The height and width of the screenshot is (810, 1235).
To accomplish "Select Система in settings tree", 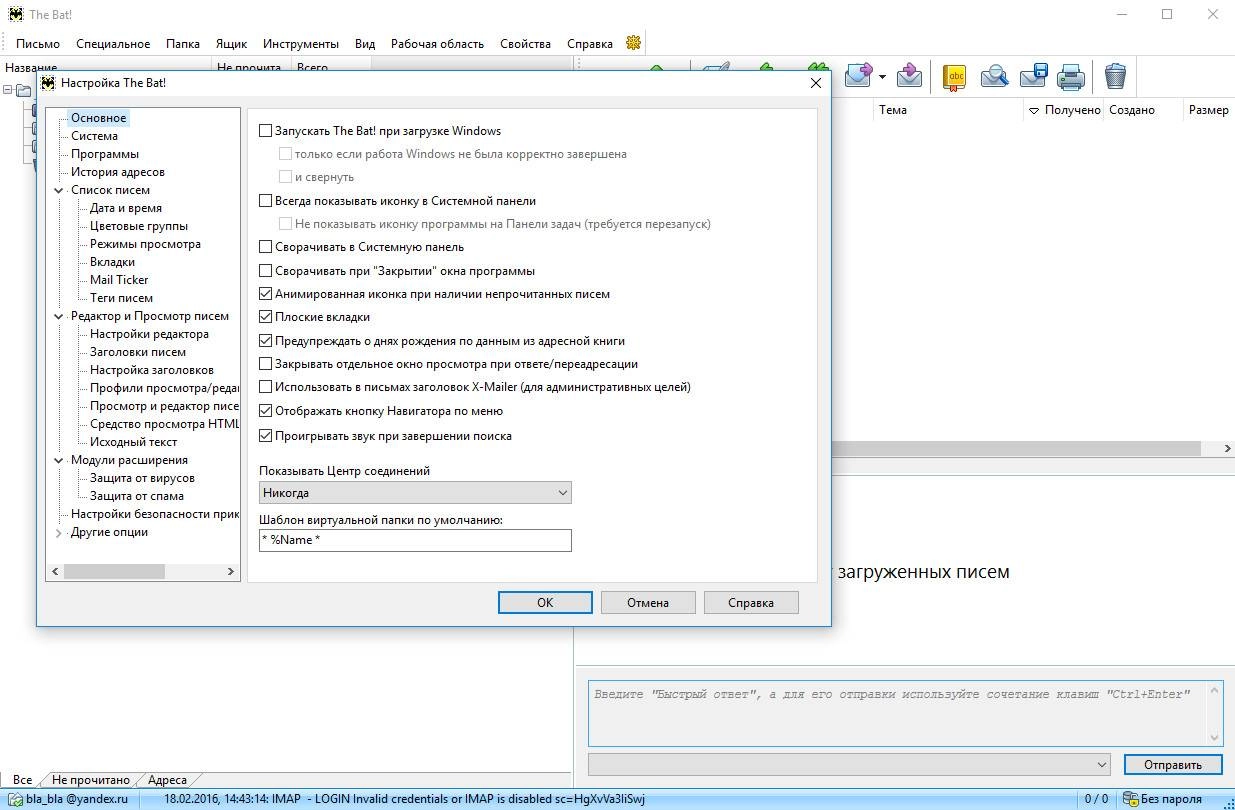I will click(x=94, y=136).
